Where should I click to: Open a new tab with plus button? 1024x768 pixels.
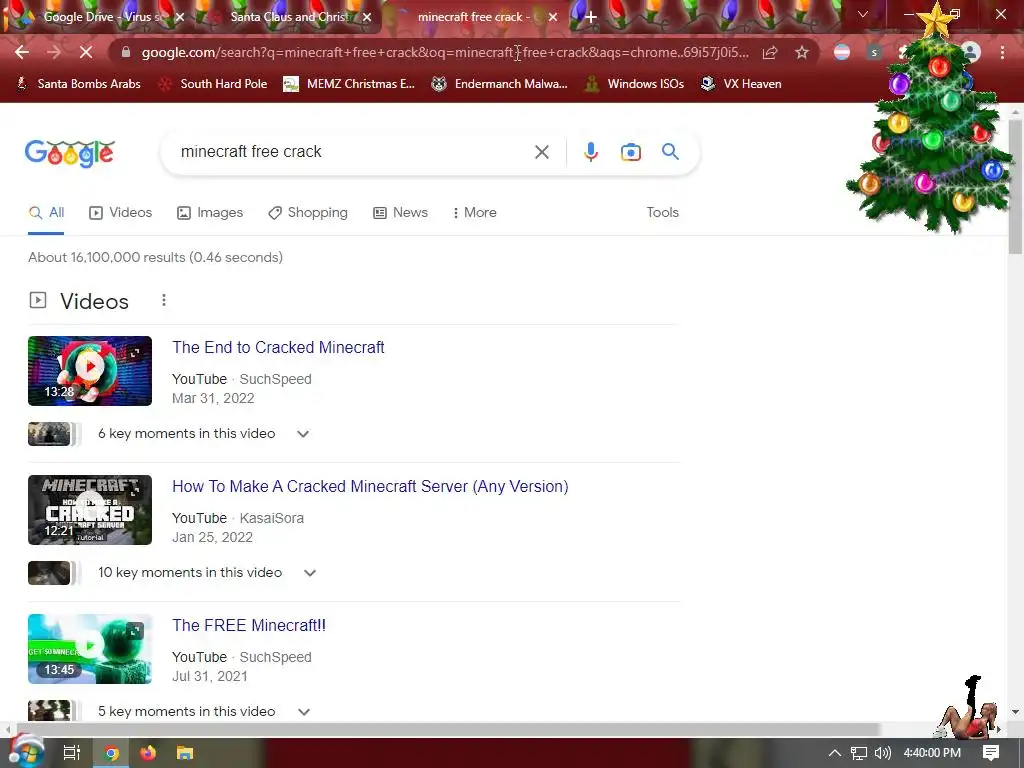pyautogui.click(x=590, y=17)
